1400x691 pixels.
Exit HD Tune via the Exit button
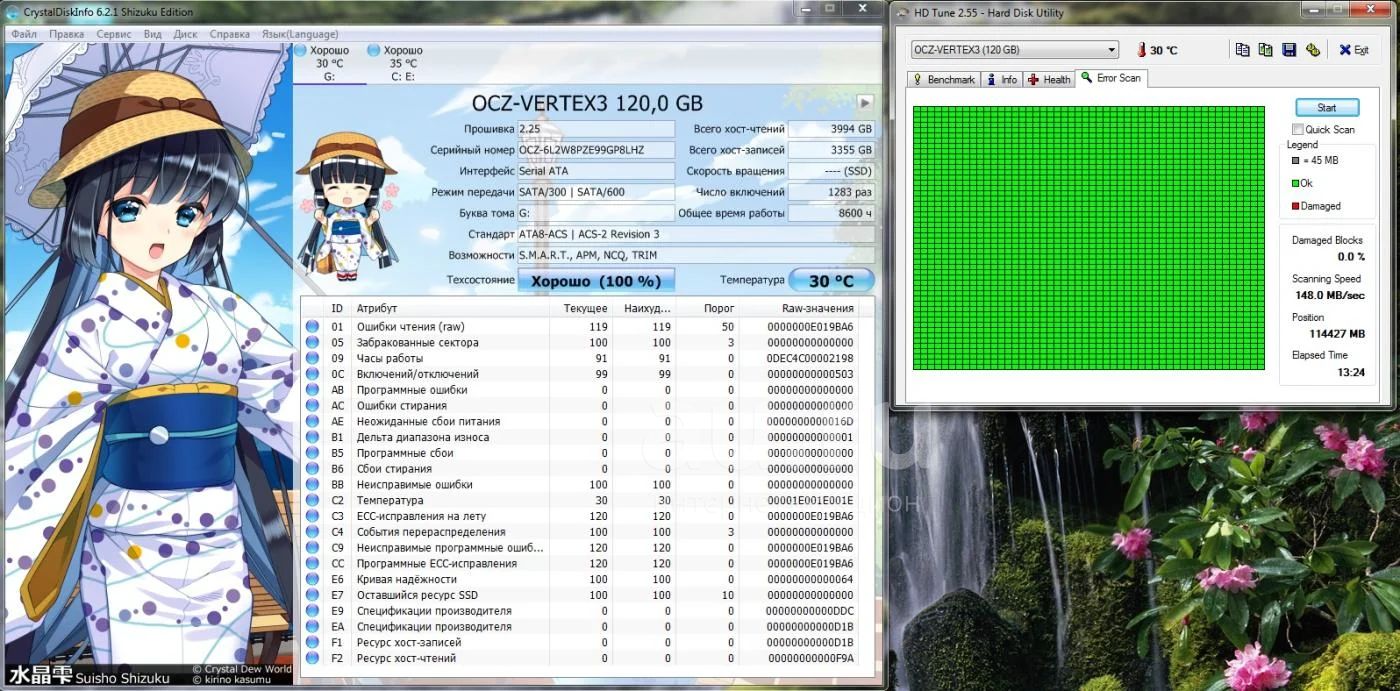(x=1353, y=50)
